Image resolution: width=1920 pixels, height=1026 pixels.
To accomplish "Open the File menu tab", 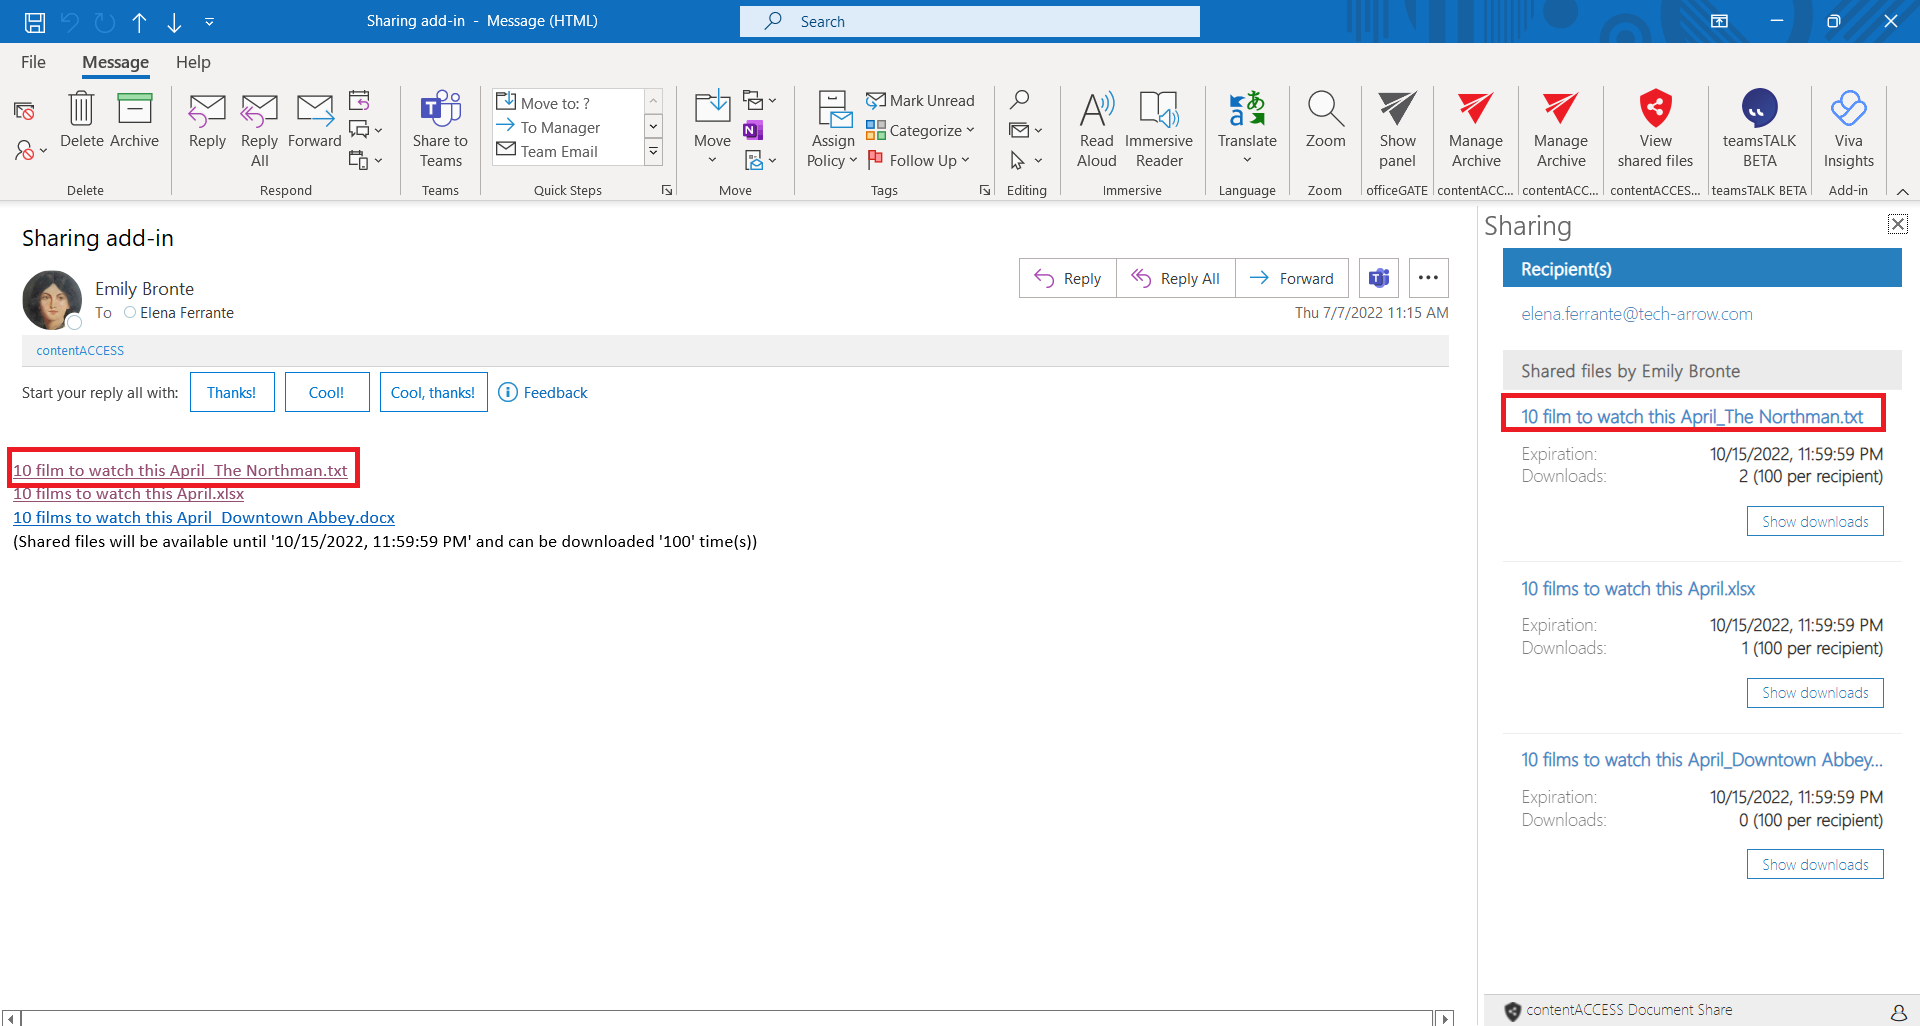I will [33, 62].
